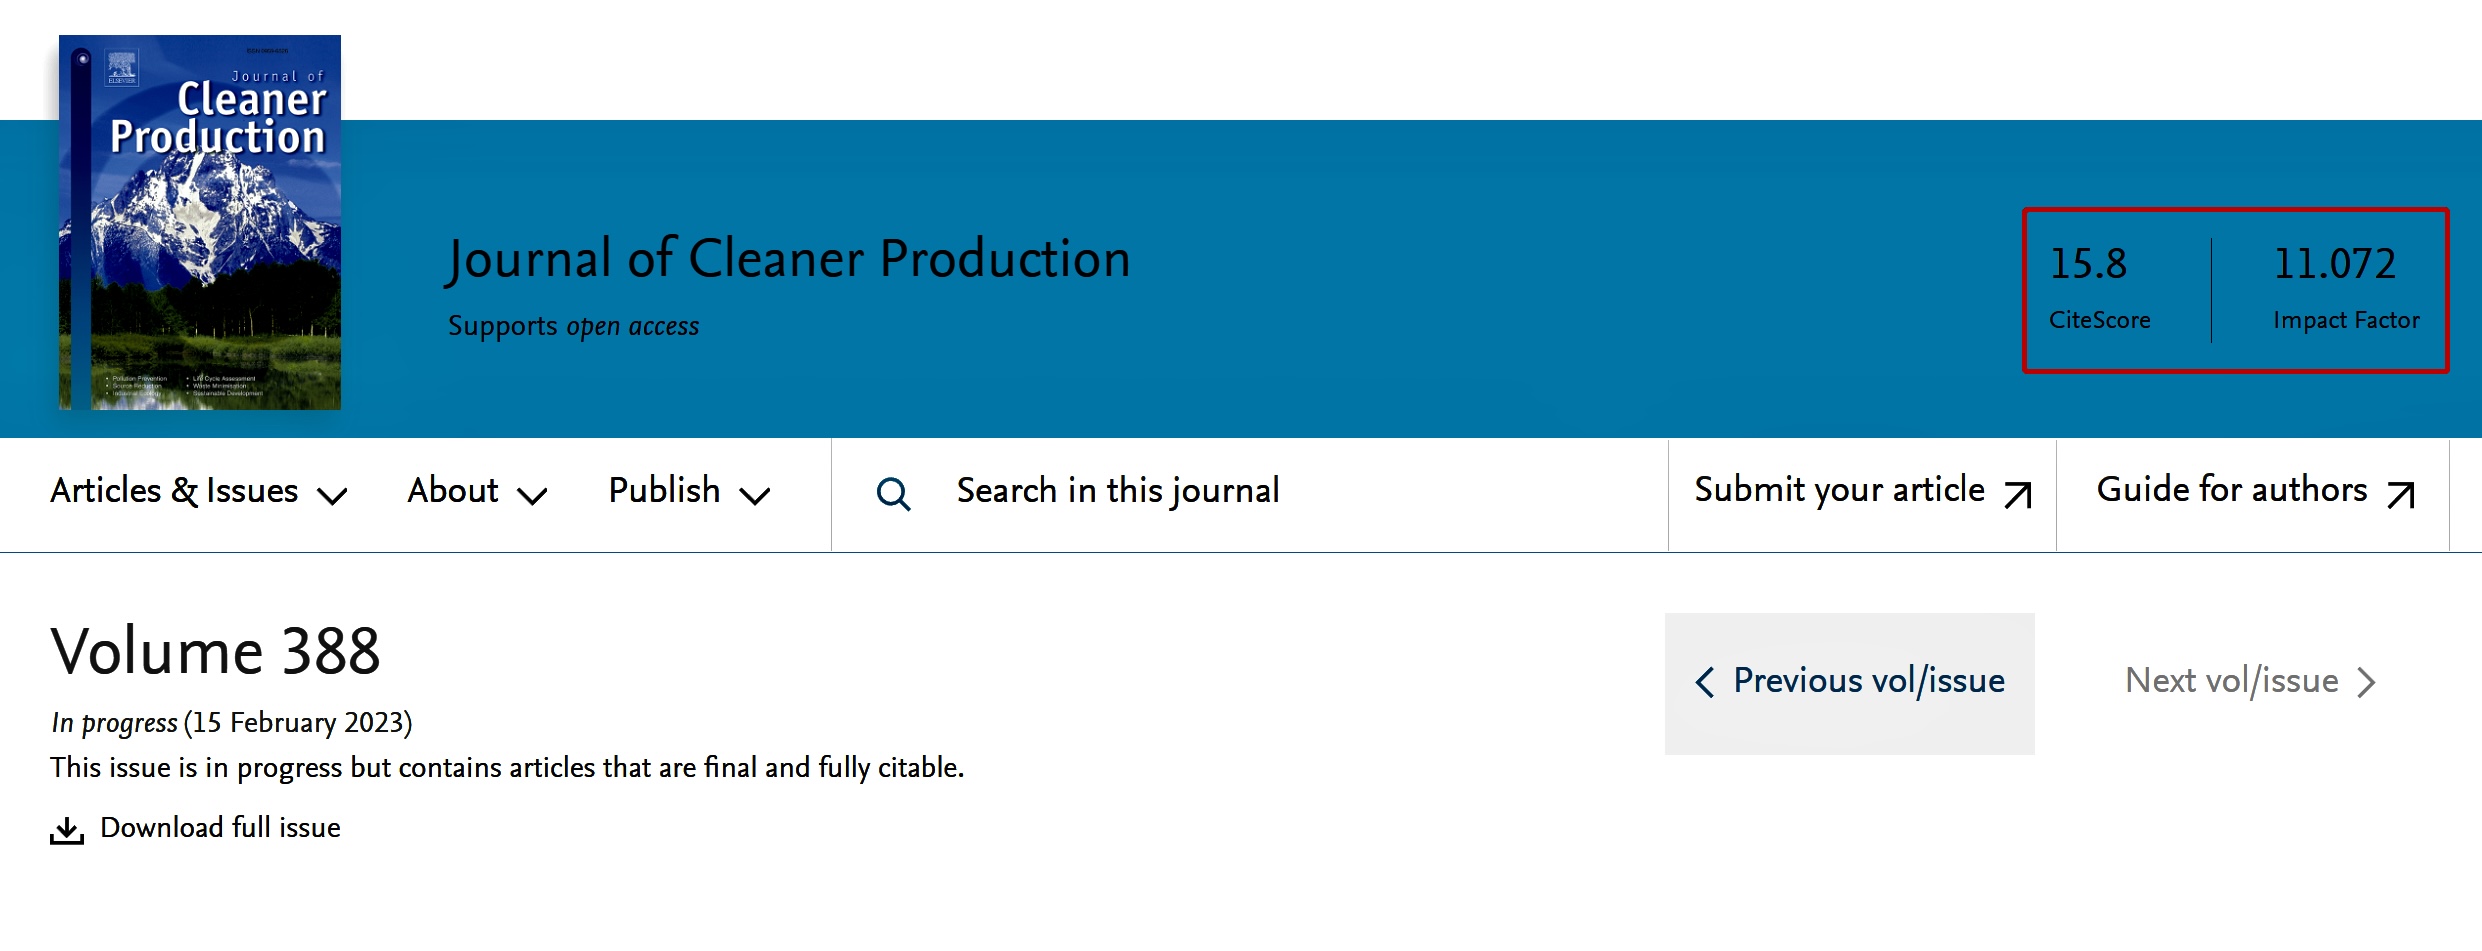Click the search magnifier icon

point(893,493)
